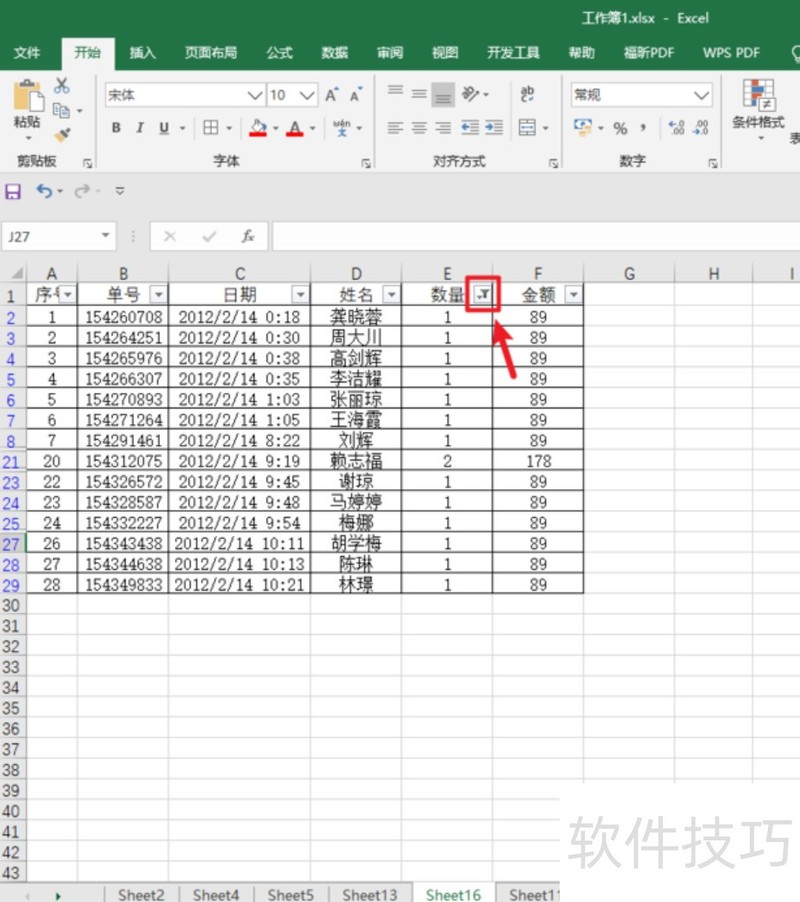Open the borders dropdown arrow

click(228, 128)
